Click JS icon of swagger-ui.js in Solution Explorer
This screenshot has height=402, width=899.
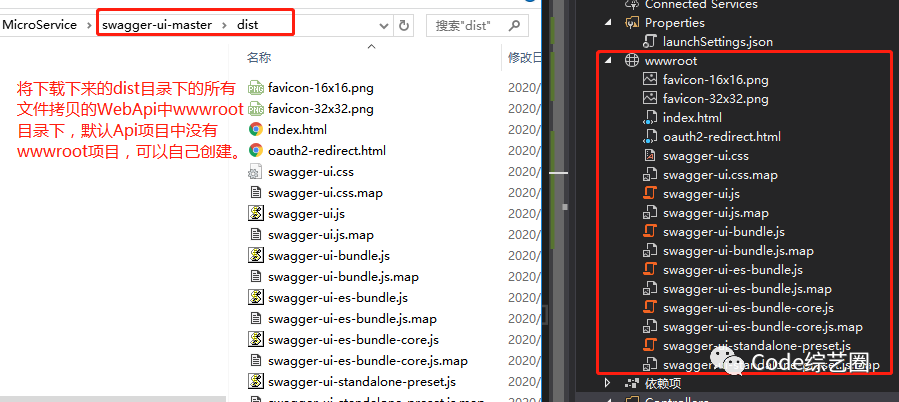tap(650, 193)
